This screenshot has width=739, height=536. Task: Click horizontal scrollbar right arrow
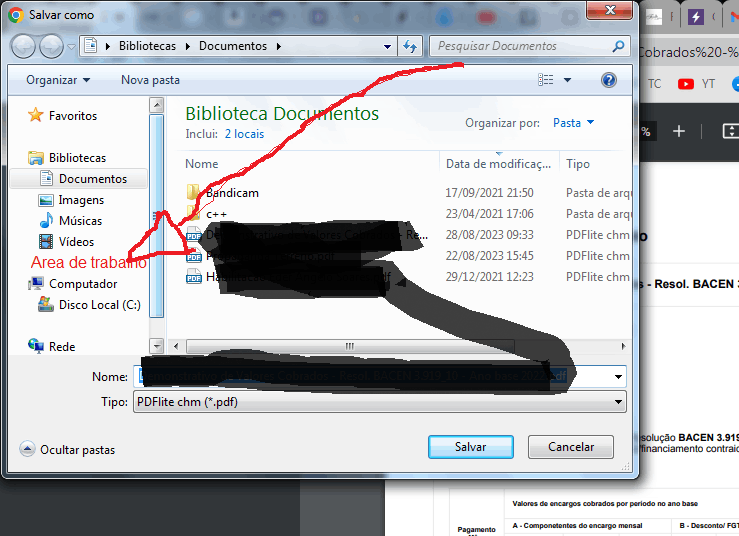click(x=624, y=346)
